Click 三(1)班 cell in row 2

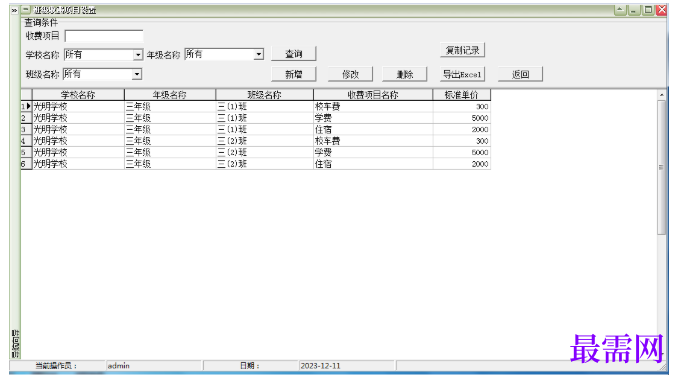(264, 118)
